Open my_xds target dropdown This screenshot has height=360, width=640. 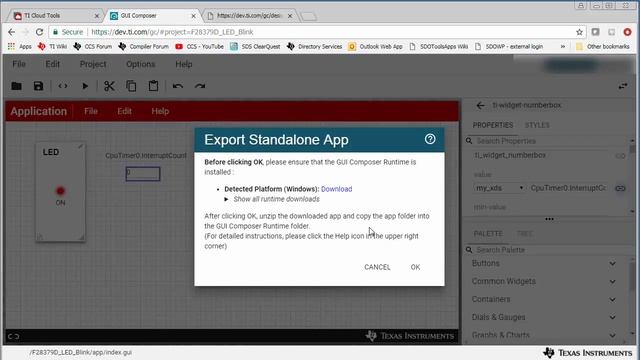499,188
